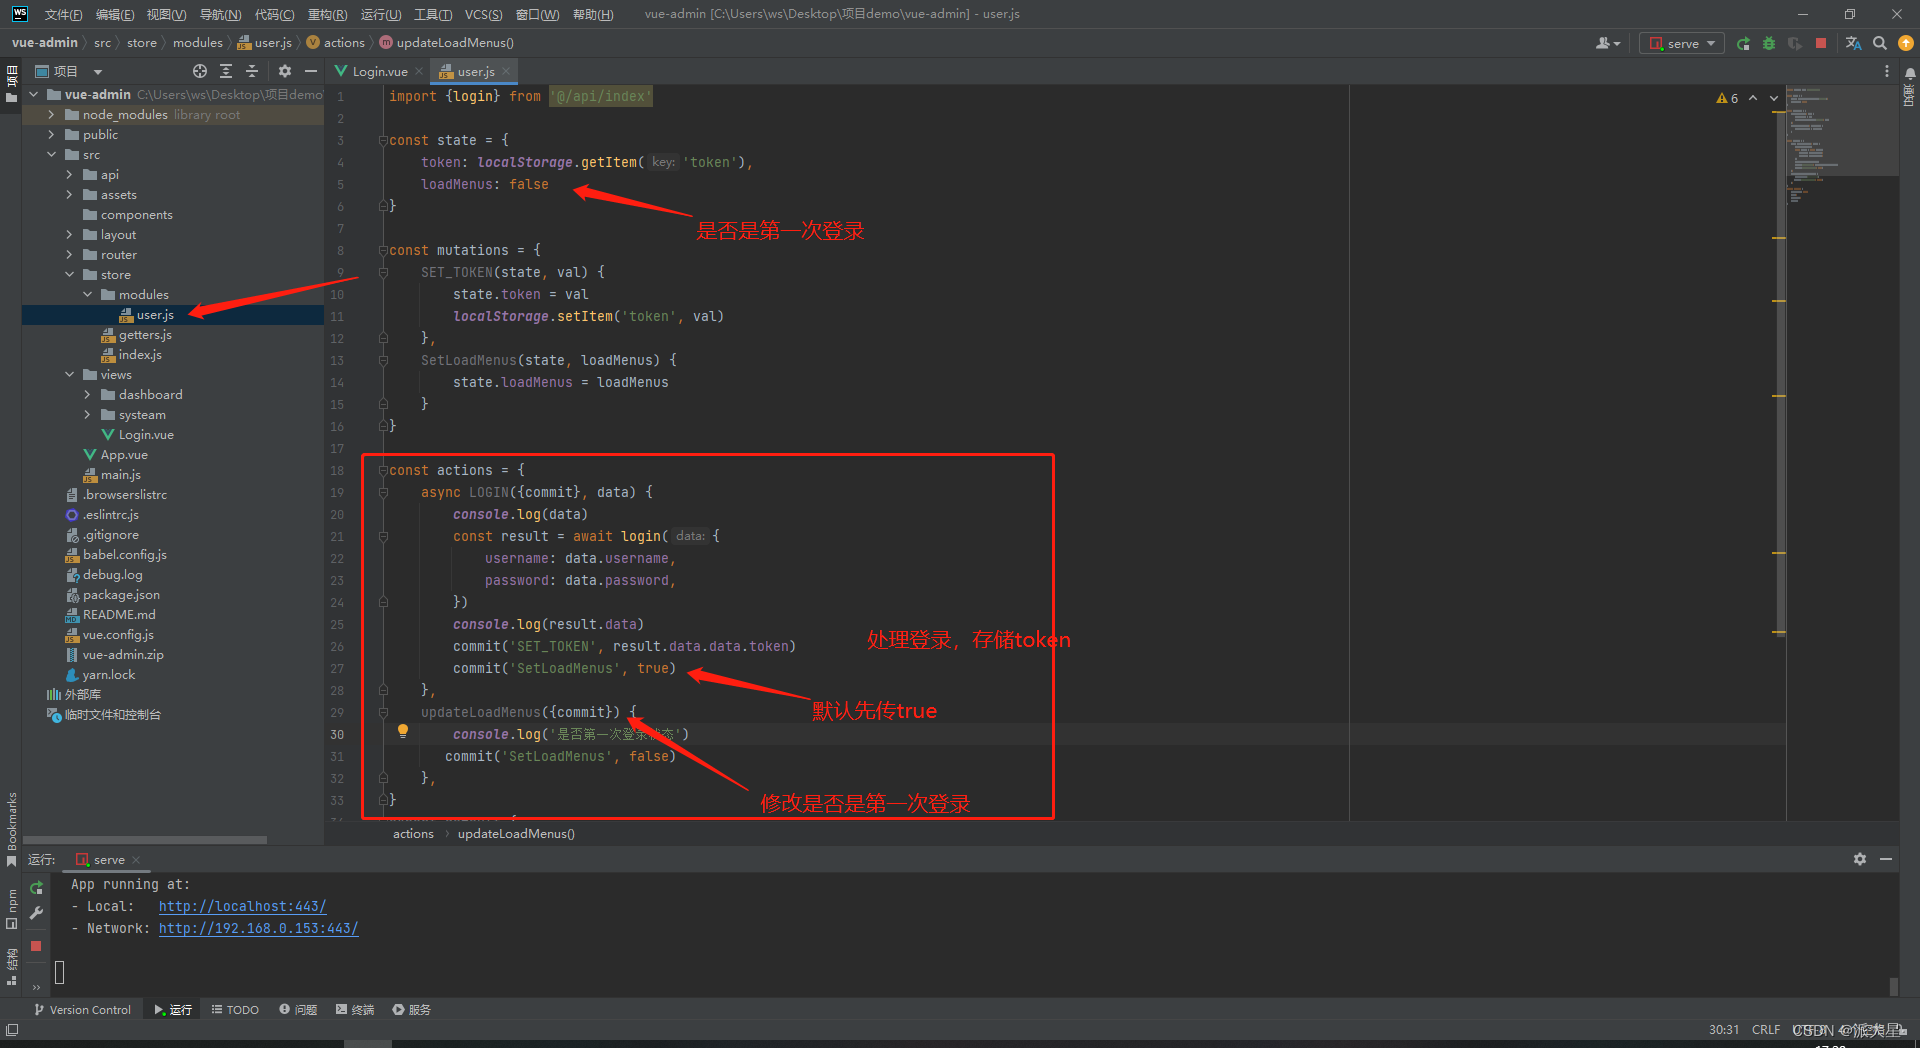Image resolution: width=1920 pixels, height=1048 pixels.
Task: Open the TODO tool tab
Action: click(235, 1010)
